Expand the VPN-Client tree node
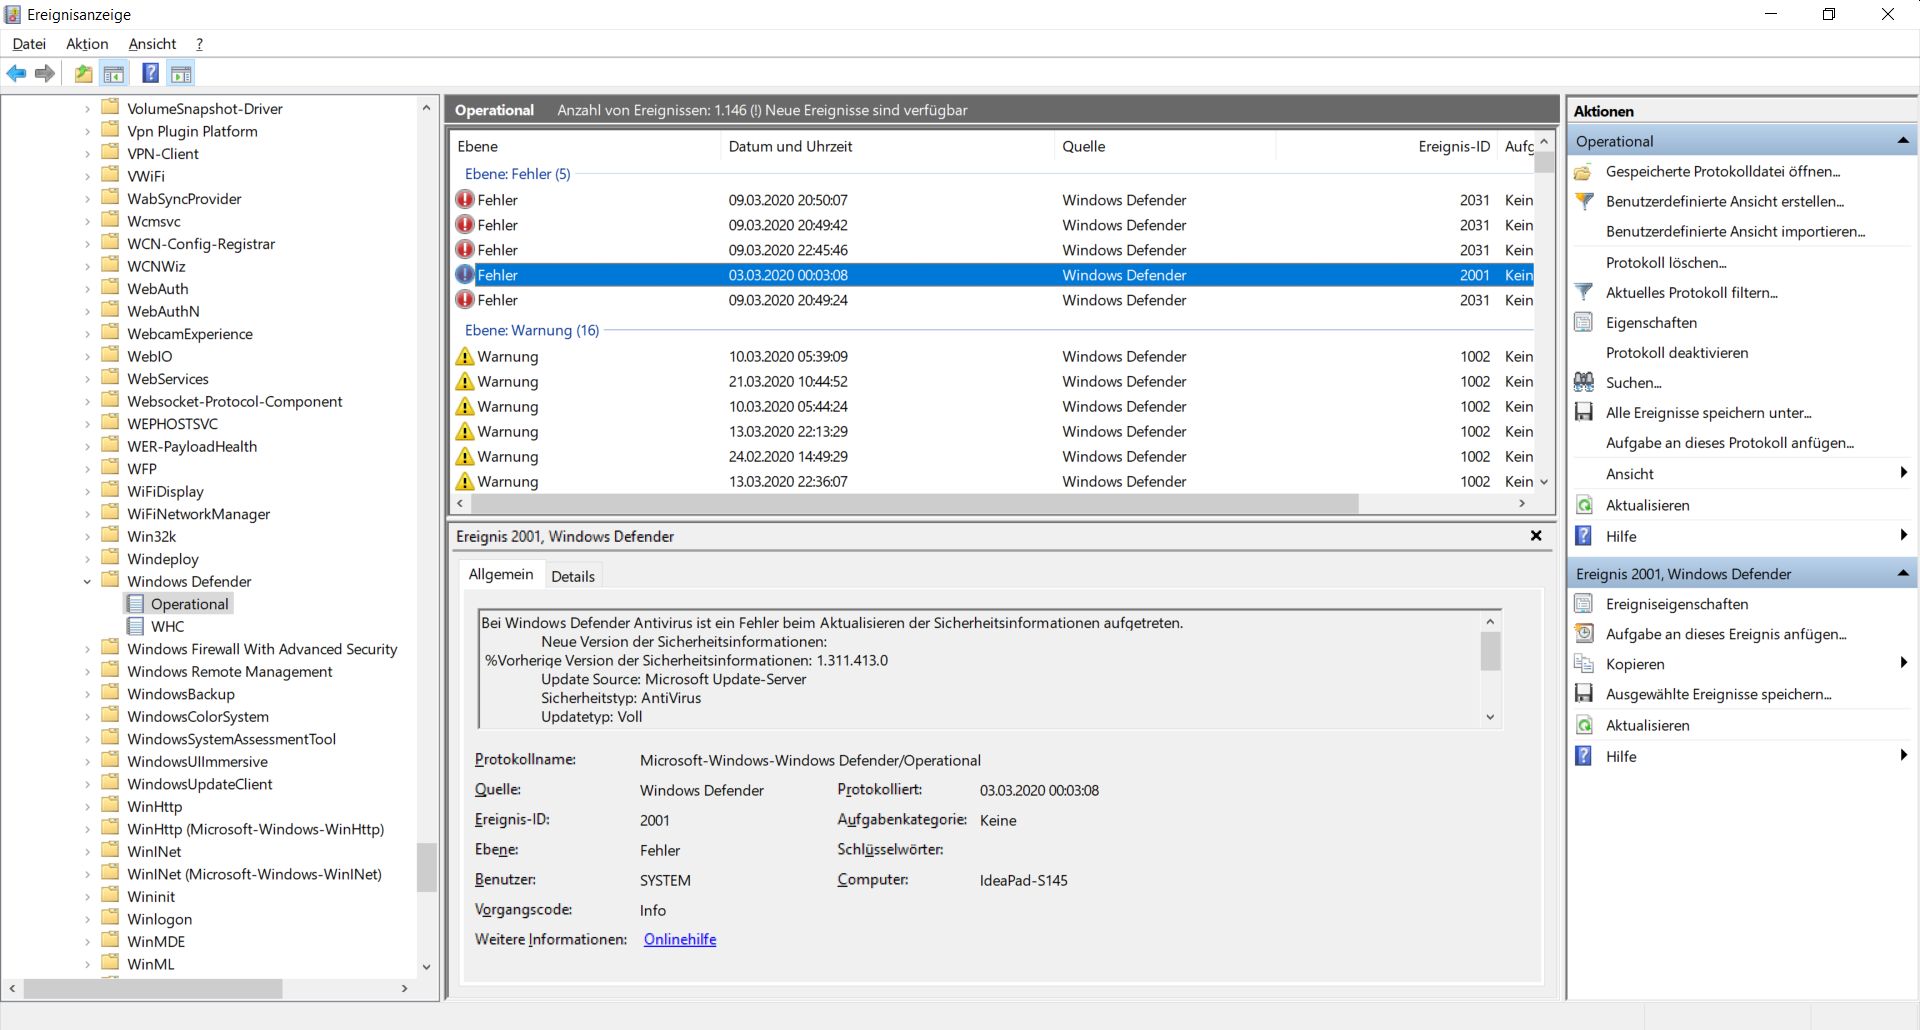The height and width of the screenshot is (1030, 1920). (x=87, y=154)
